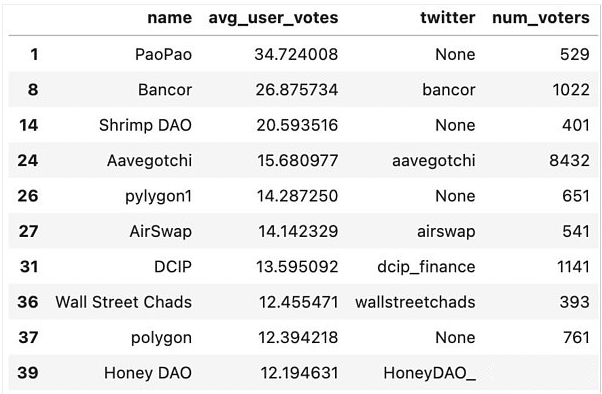Screen dimensions: 602x394
Task: Click row index 31
Action: 29,267
